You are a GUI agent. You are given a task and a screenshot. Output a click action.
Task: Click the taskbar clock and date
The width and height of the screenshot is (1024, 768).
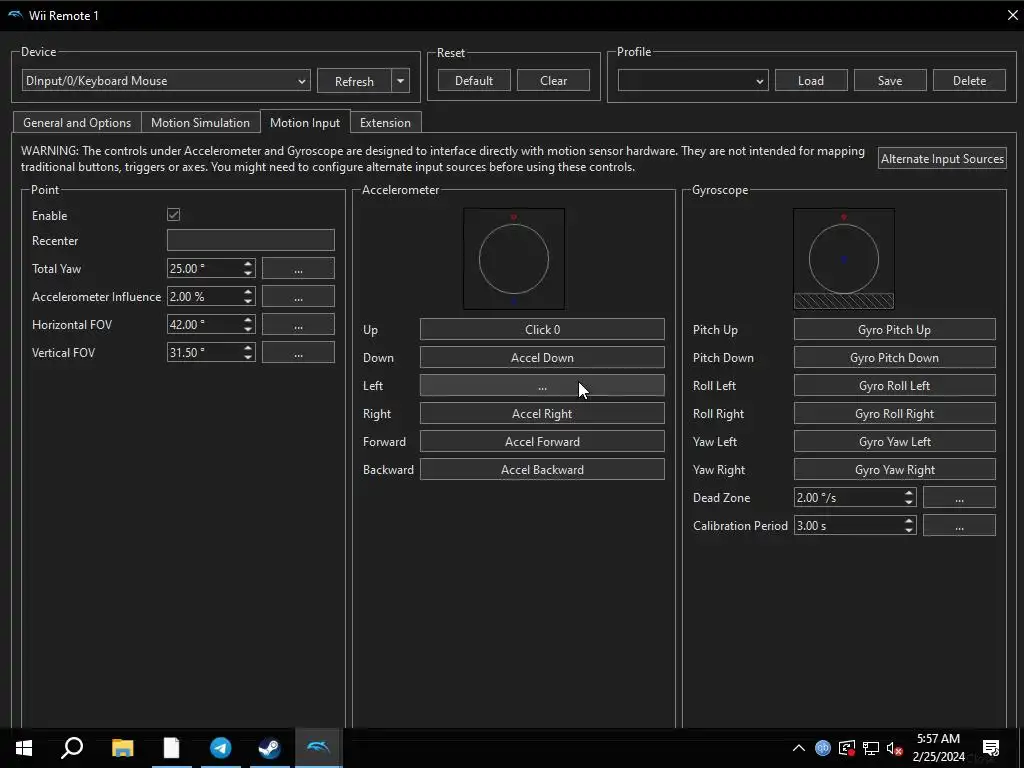click(938, 748)
